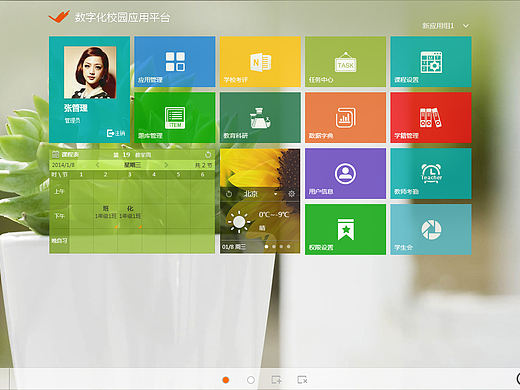Click the 星期三 weekday label
This screenshot has width=520, height=390.
[133, 165]
